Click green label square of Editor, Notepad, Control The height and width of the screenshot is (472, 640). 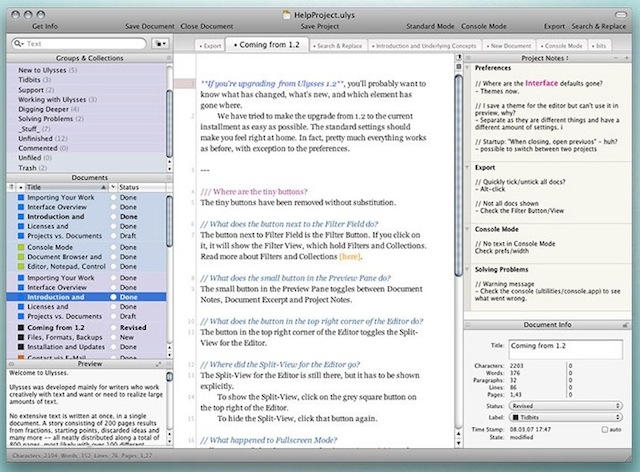click(x=21, y=266)
